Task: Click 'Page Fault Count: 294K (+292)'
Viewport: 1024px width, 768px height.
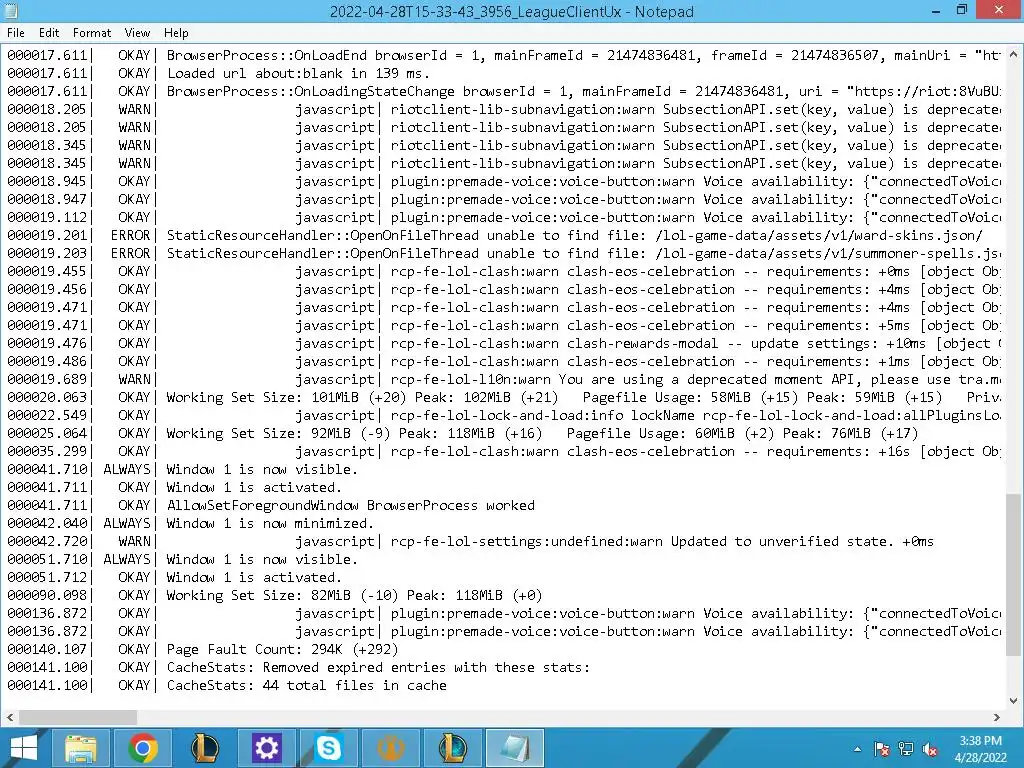Action: click(x=282, y=649)
